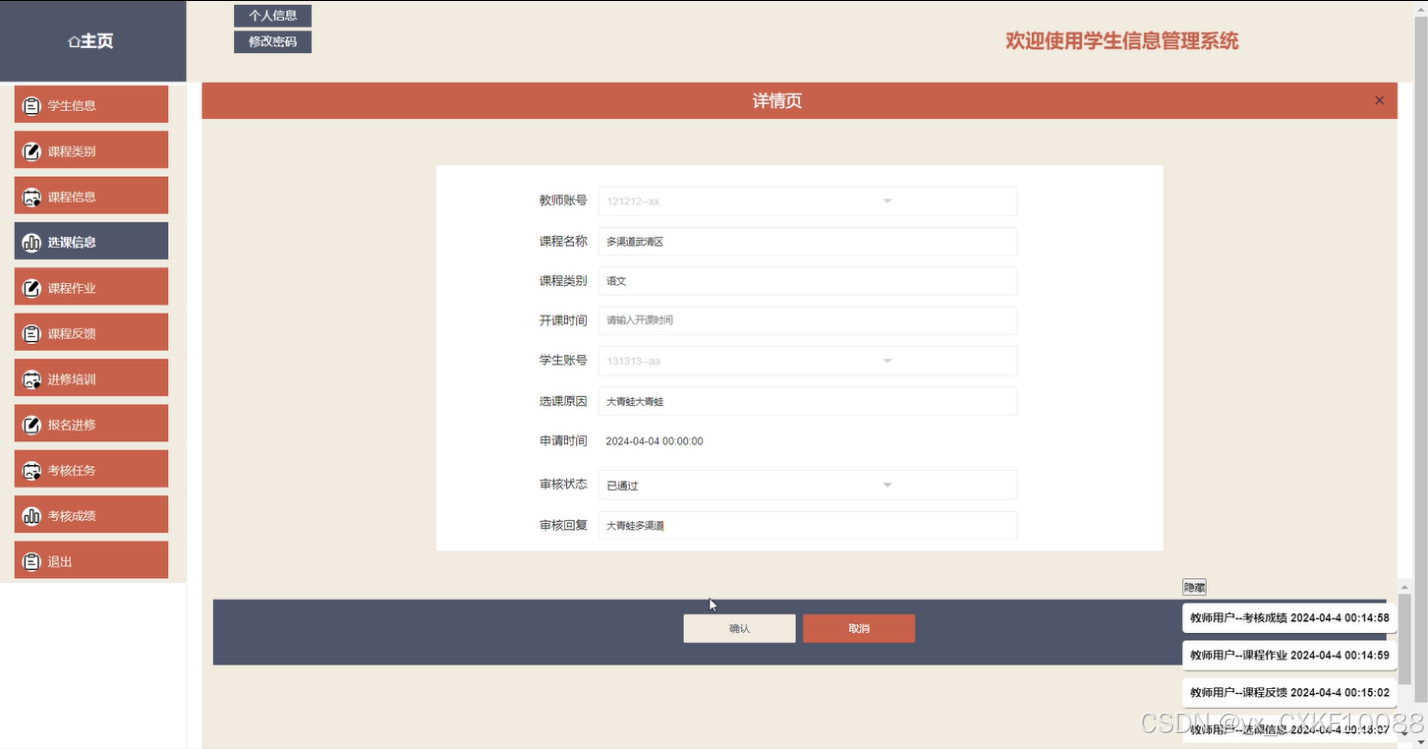The height and width of the screenshot is (749, 1428).
Task: Click the 个人信息 button
Action: click(273, 16)
